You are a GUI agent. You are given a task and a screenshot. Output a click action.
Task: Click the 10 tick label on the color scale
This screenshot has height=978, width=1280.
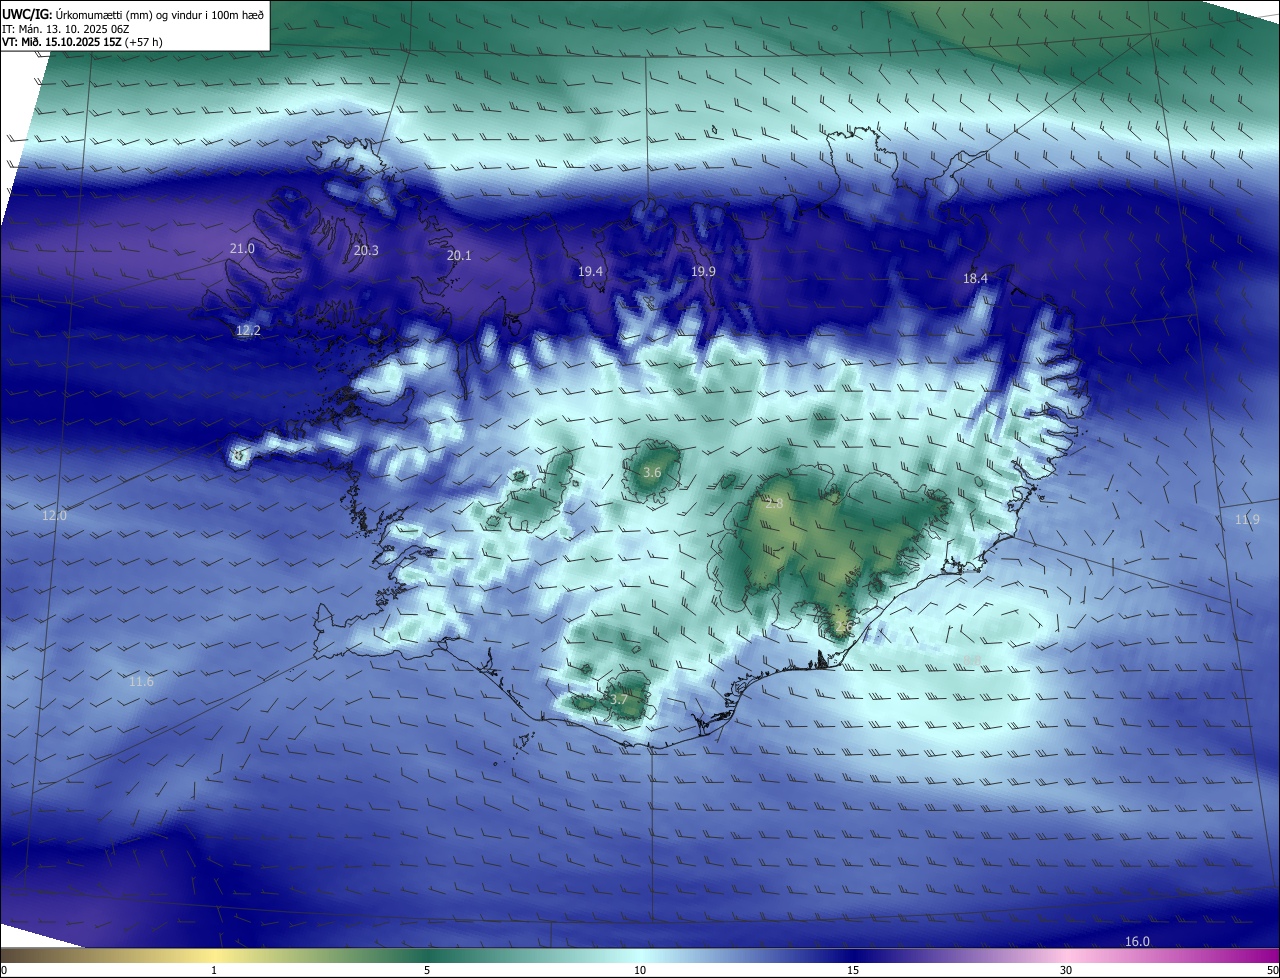tap(640, 970)
